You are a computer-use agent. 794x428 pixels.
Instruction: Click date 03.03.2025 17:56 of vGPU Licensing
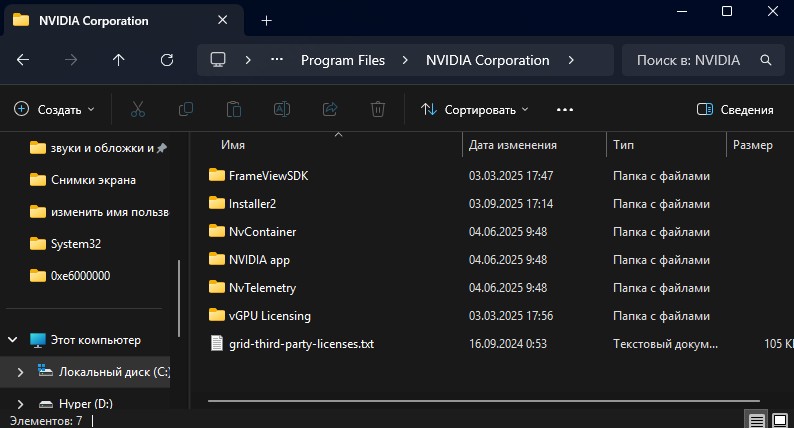point(510,316)
